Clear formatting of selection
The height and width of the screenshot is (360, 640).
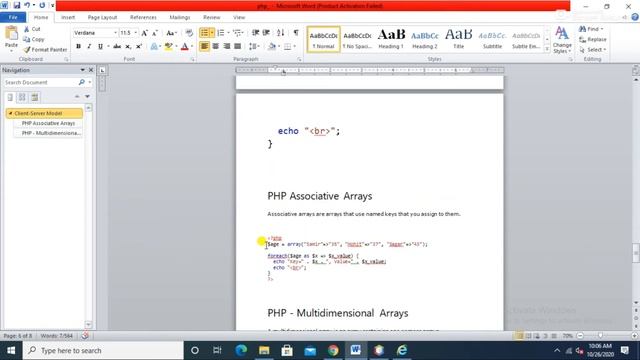click(189, 33)
